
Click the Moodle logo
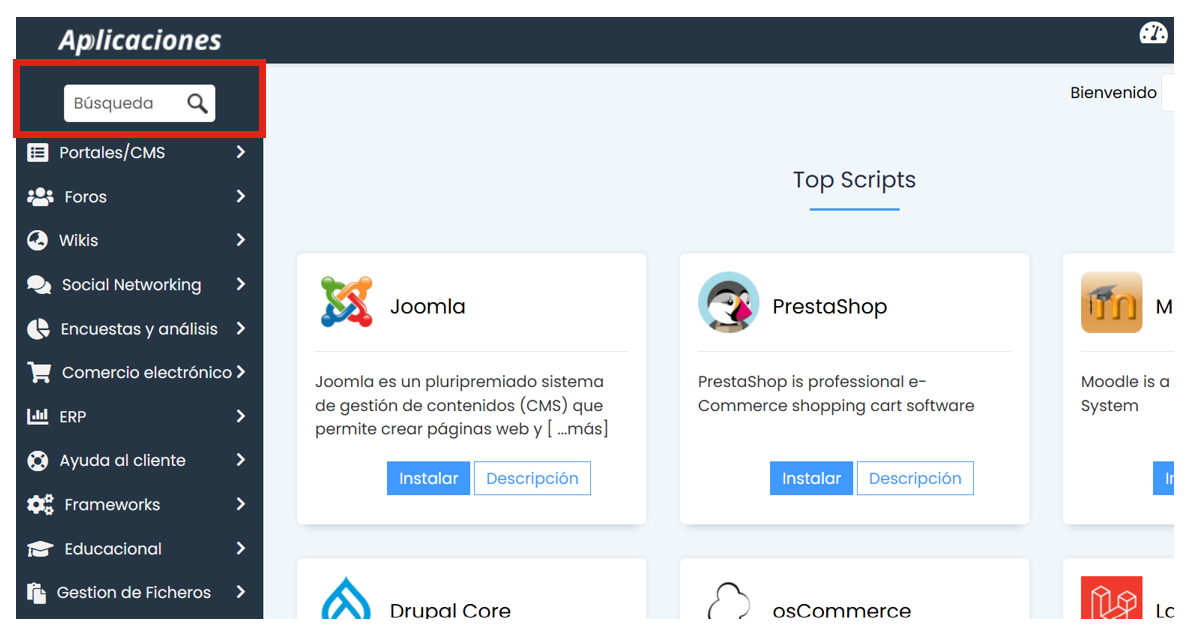(x=1112, y=302)
